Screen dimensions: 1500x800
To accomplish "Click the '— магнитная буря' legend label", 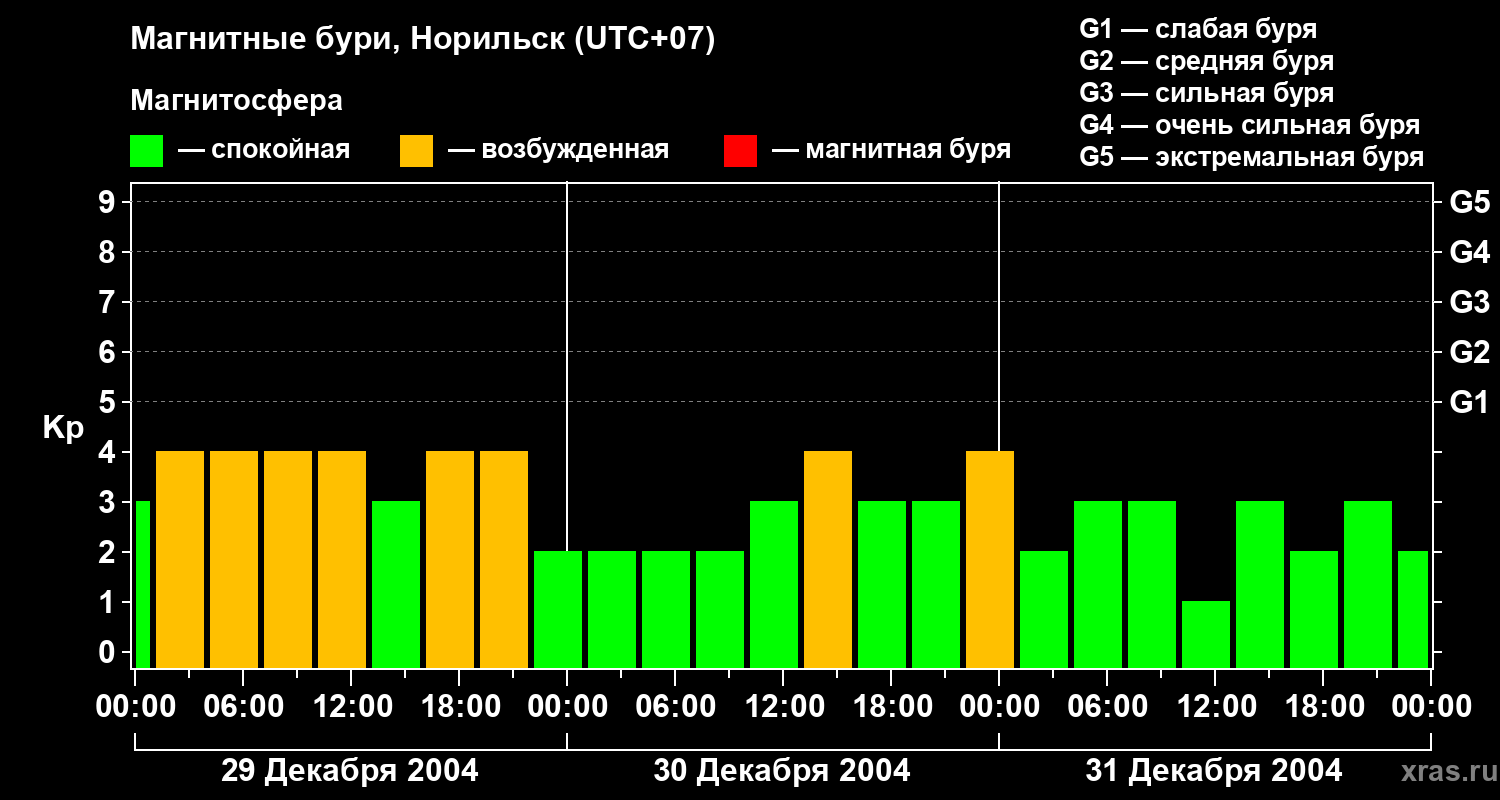I will (x=891, y=150).
